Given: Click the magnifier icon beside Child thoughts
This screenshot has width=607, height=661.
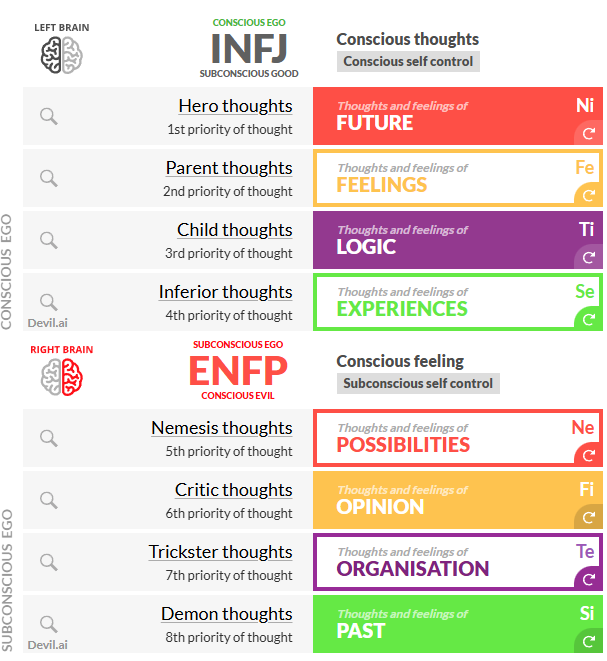Looking at the screenshot, I should point(49,240).
